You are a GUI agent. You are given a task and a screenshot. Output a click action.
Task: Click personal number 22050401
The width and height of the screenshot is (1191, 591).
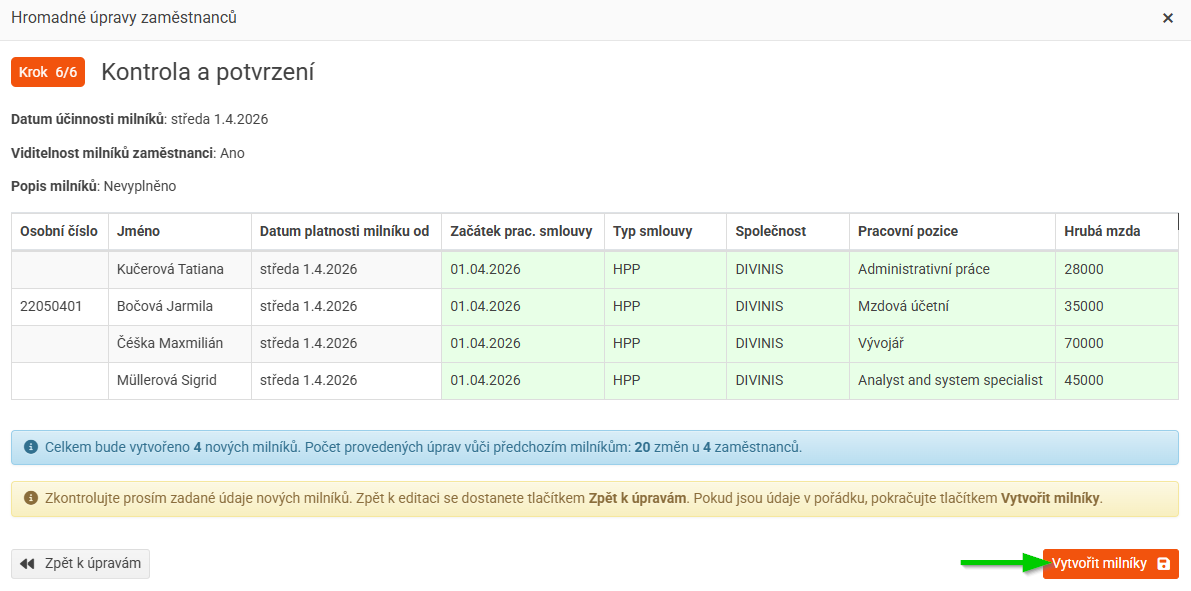[51, 306]
